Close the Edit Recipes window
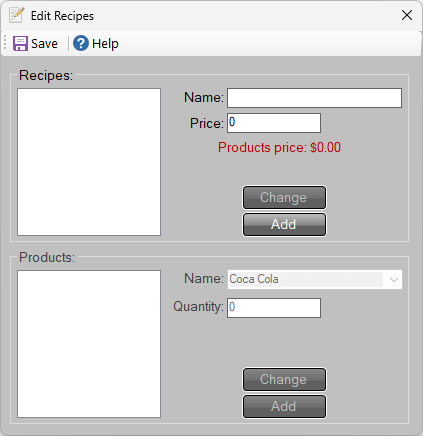 point(407,15)
